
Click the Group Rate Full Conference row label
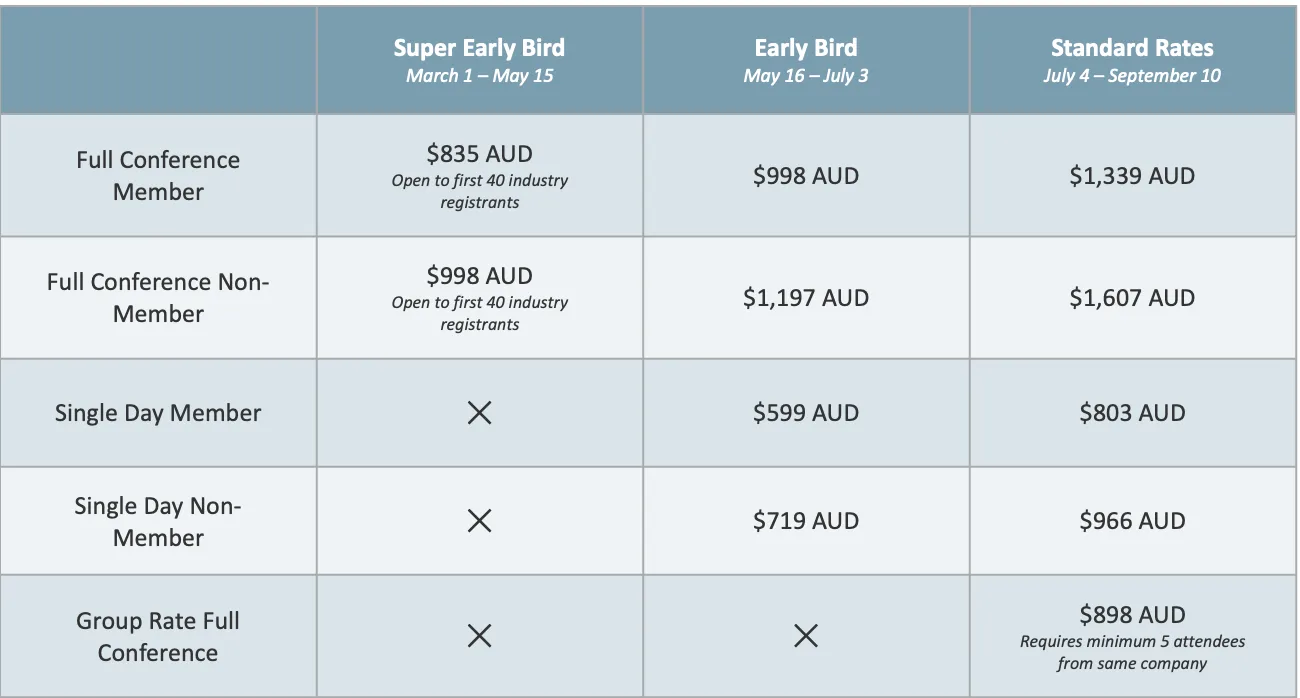click(x=158, y=636)
